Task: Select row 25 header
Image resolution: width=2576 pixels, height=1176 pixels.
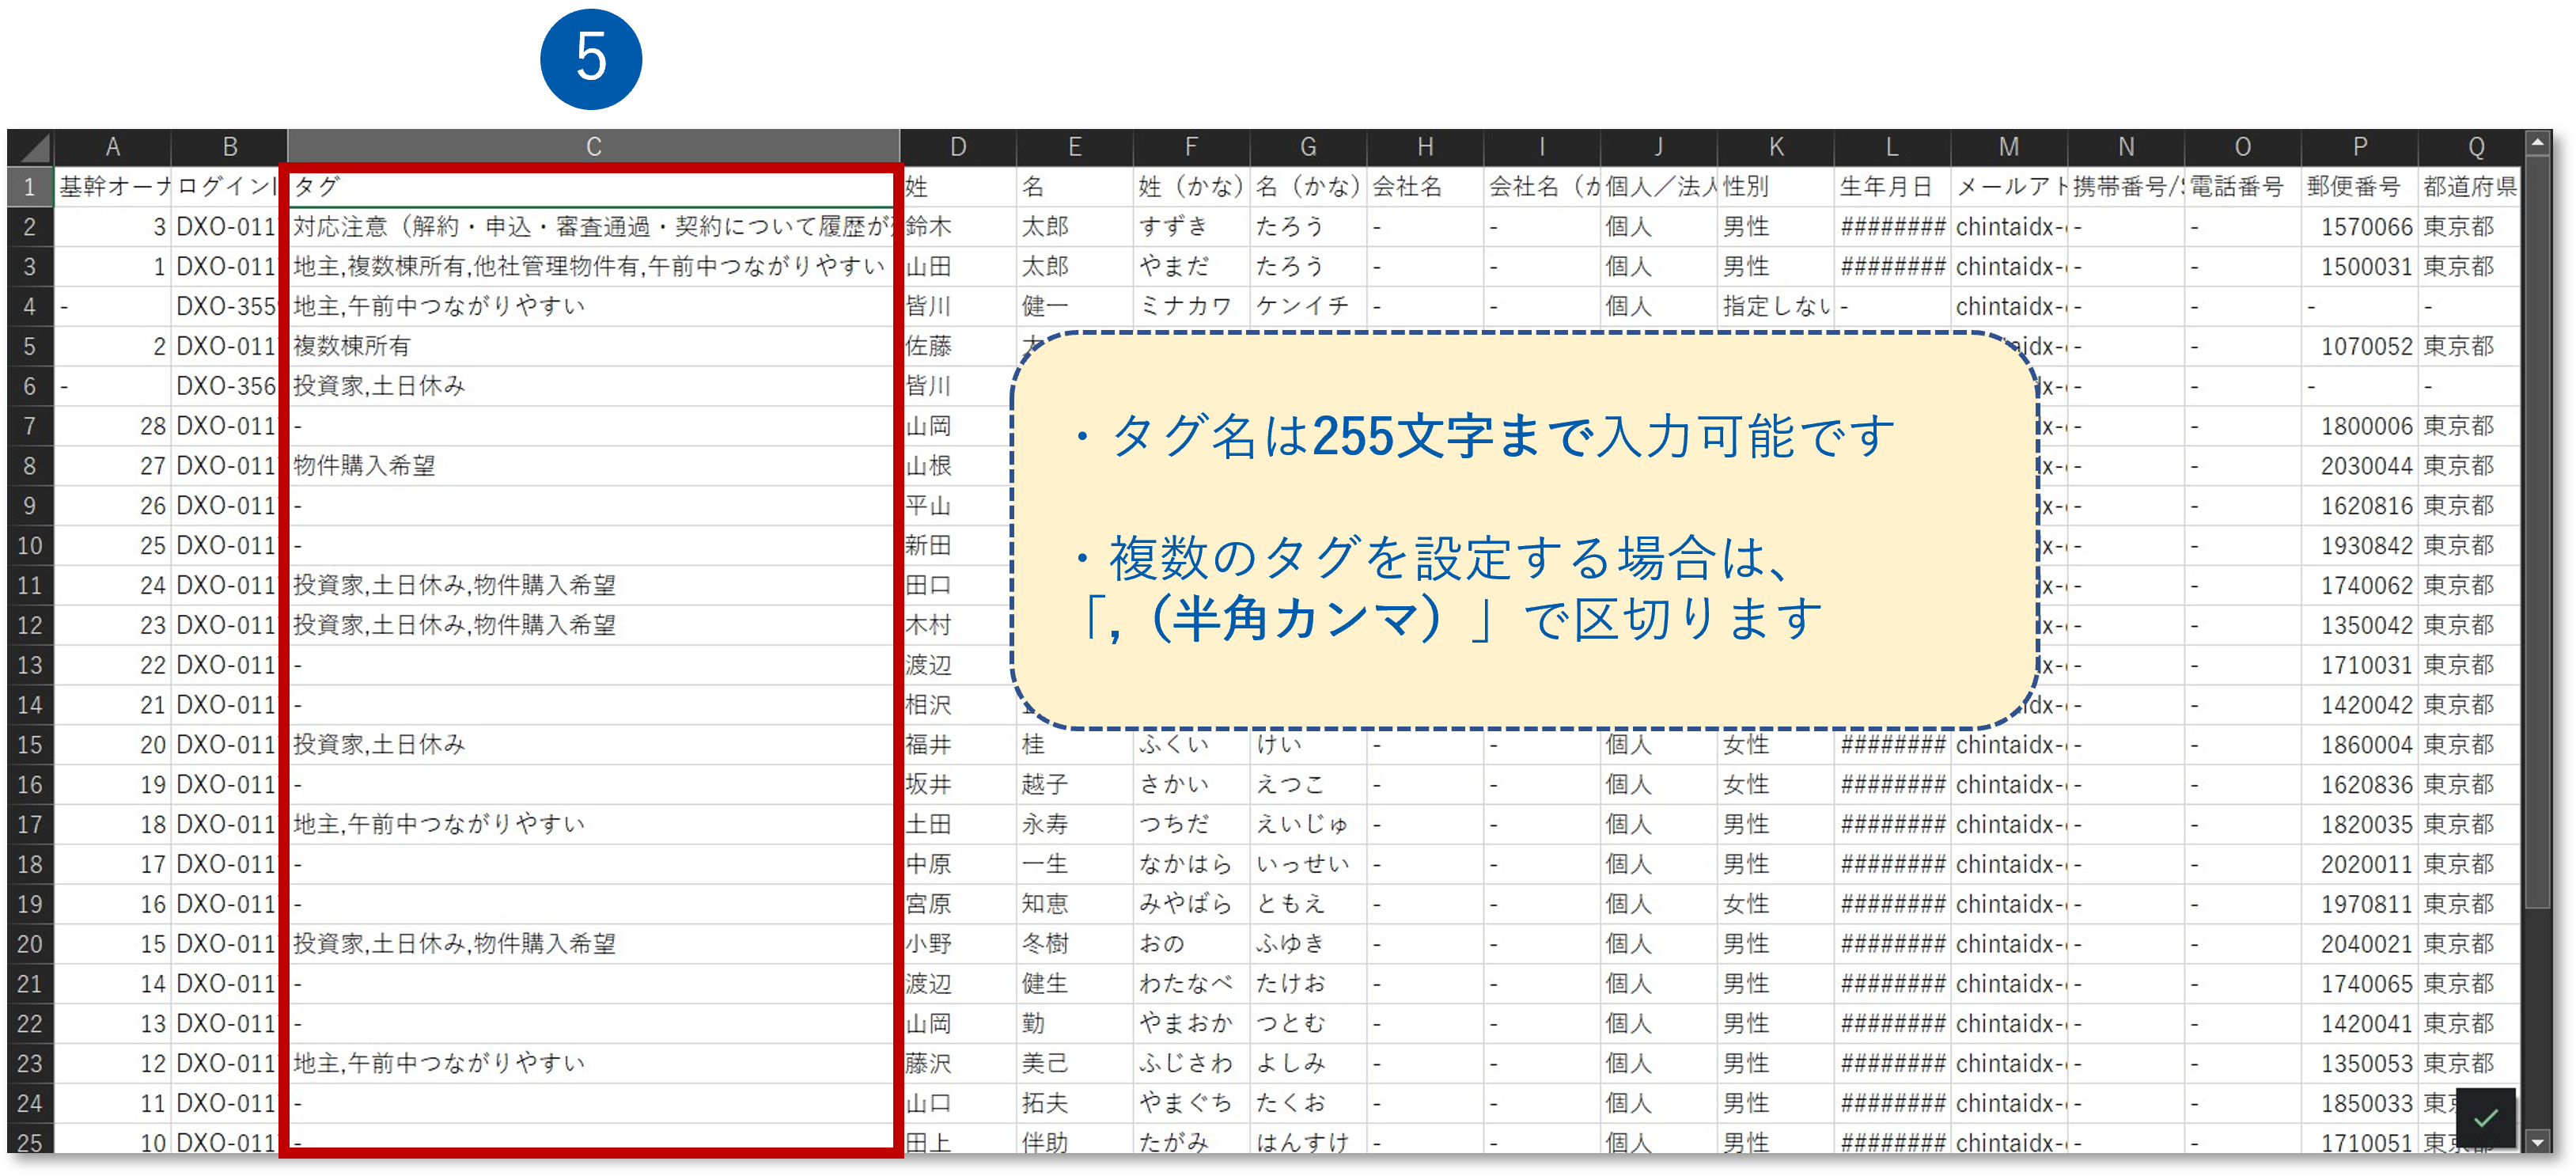Action: pos(29,1142)
